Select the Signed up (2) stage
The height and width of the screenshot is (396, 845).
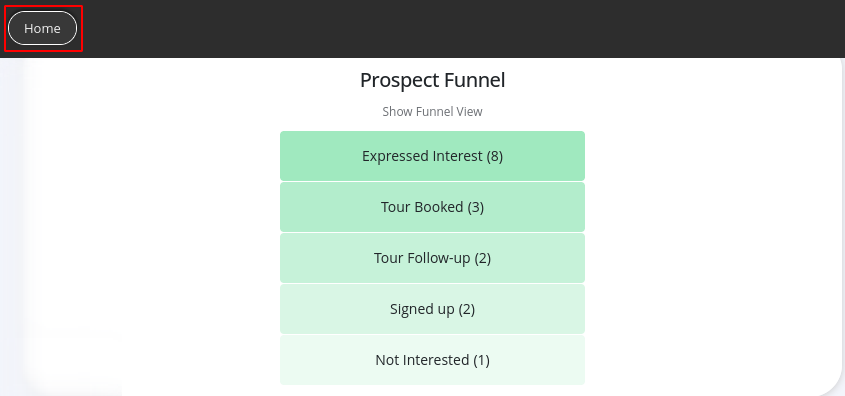432,309
